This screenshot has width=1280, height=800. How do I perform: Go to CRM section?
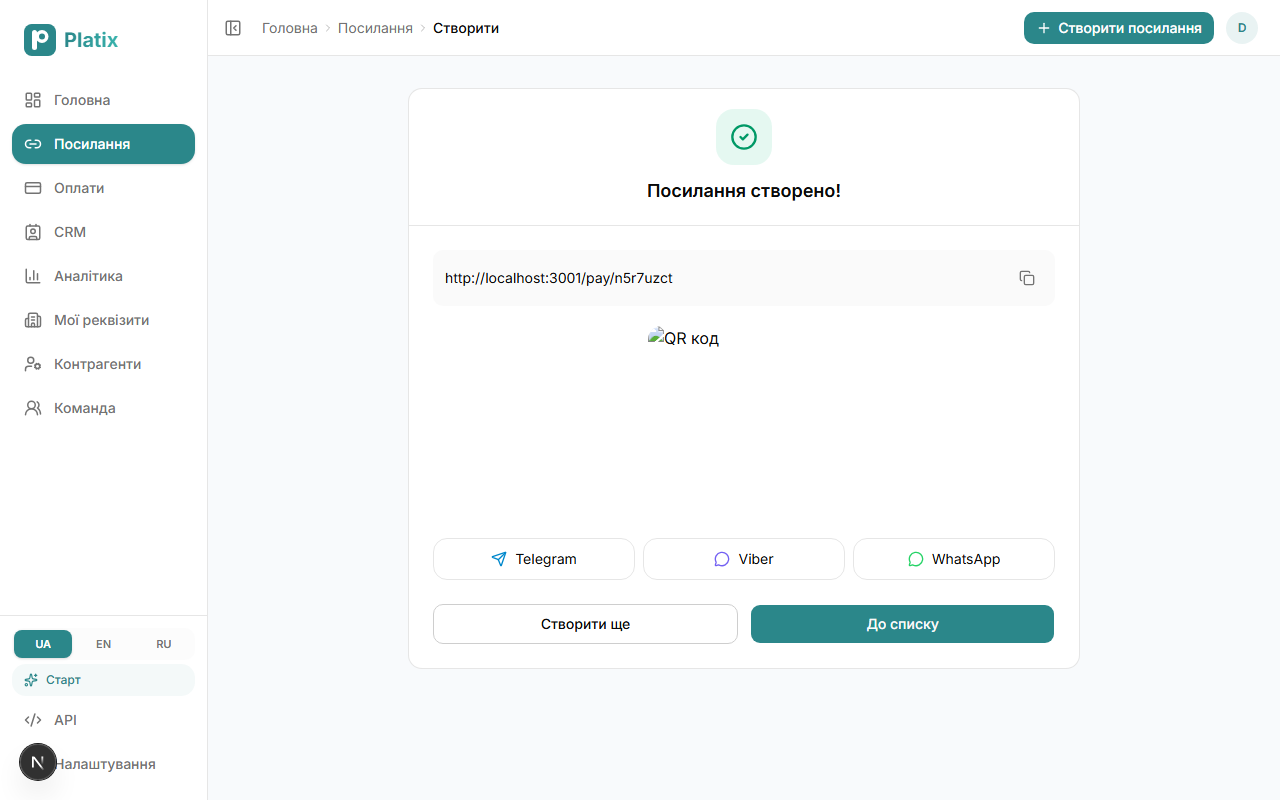103,232
